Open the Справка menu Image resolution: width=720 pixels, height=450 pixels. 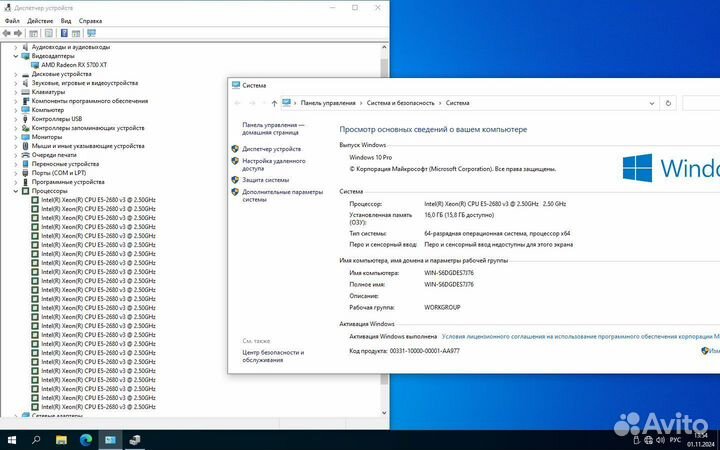(90, 21)
